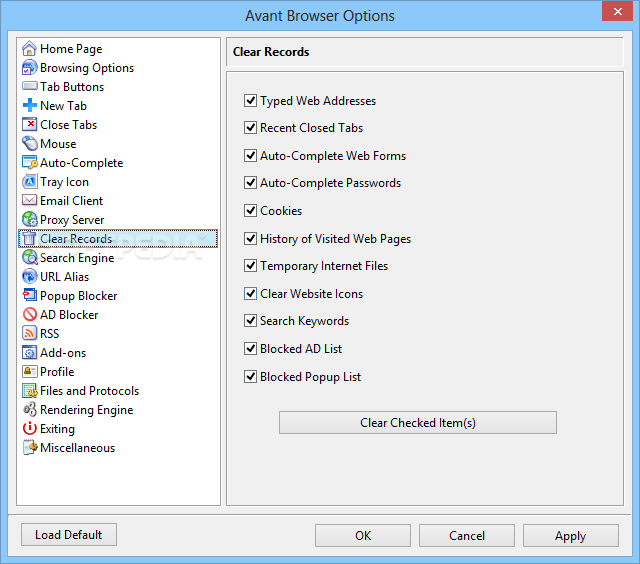
Task: Click the Search Engine magnifier icon
Action: tap(29, 258)
